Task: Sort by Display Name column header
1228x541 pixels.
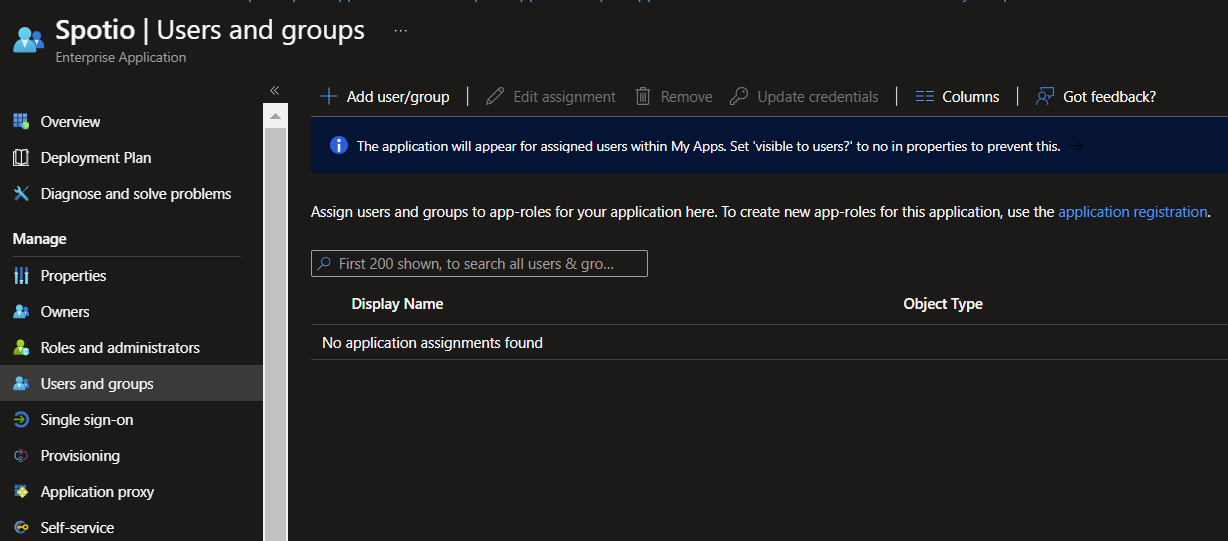Action: (x=397, y=304)
